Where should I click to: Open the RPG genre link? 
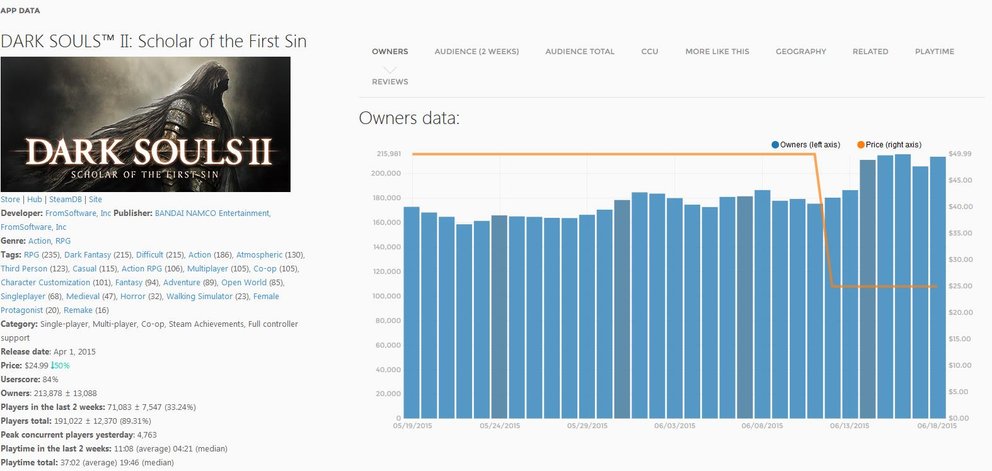[x=63, y=241]
